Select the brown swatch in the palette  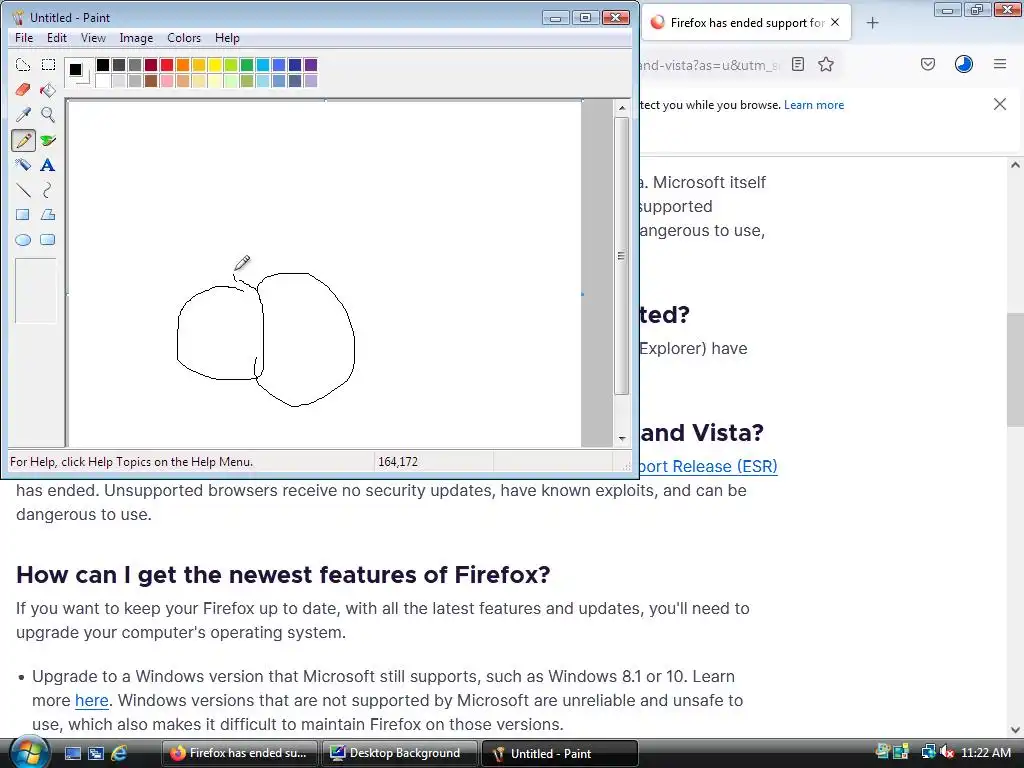click(151, 81)
